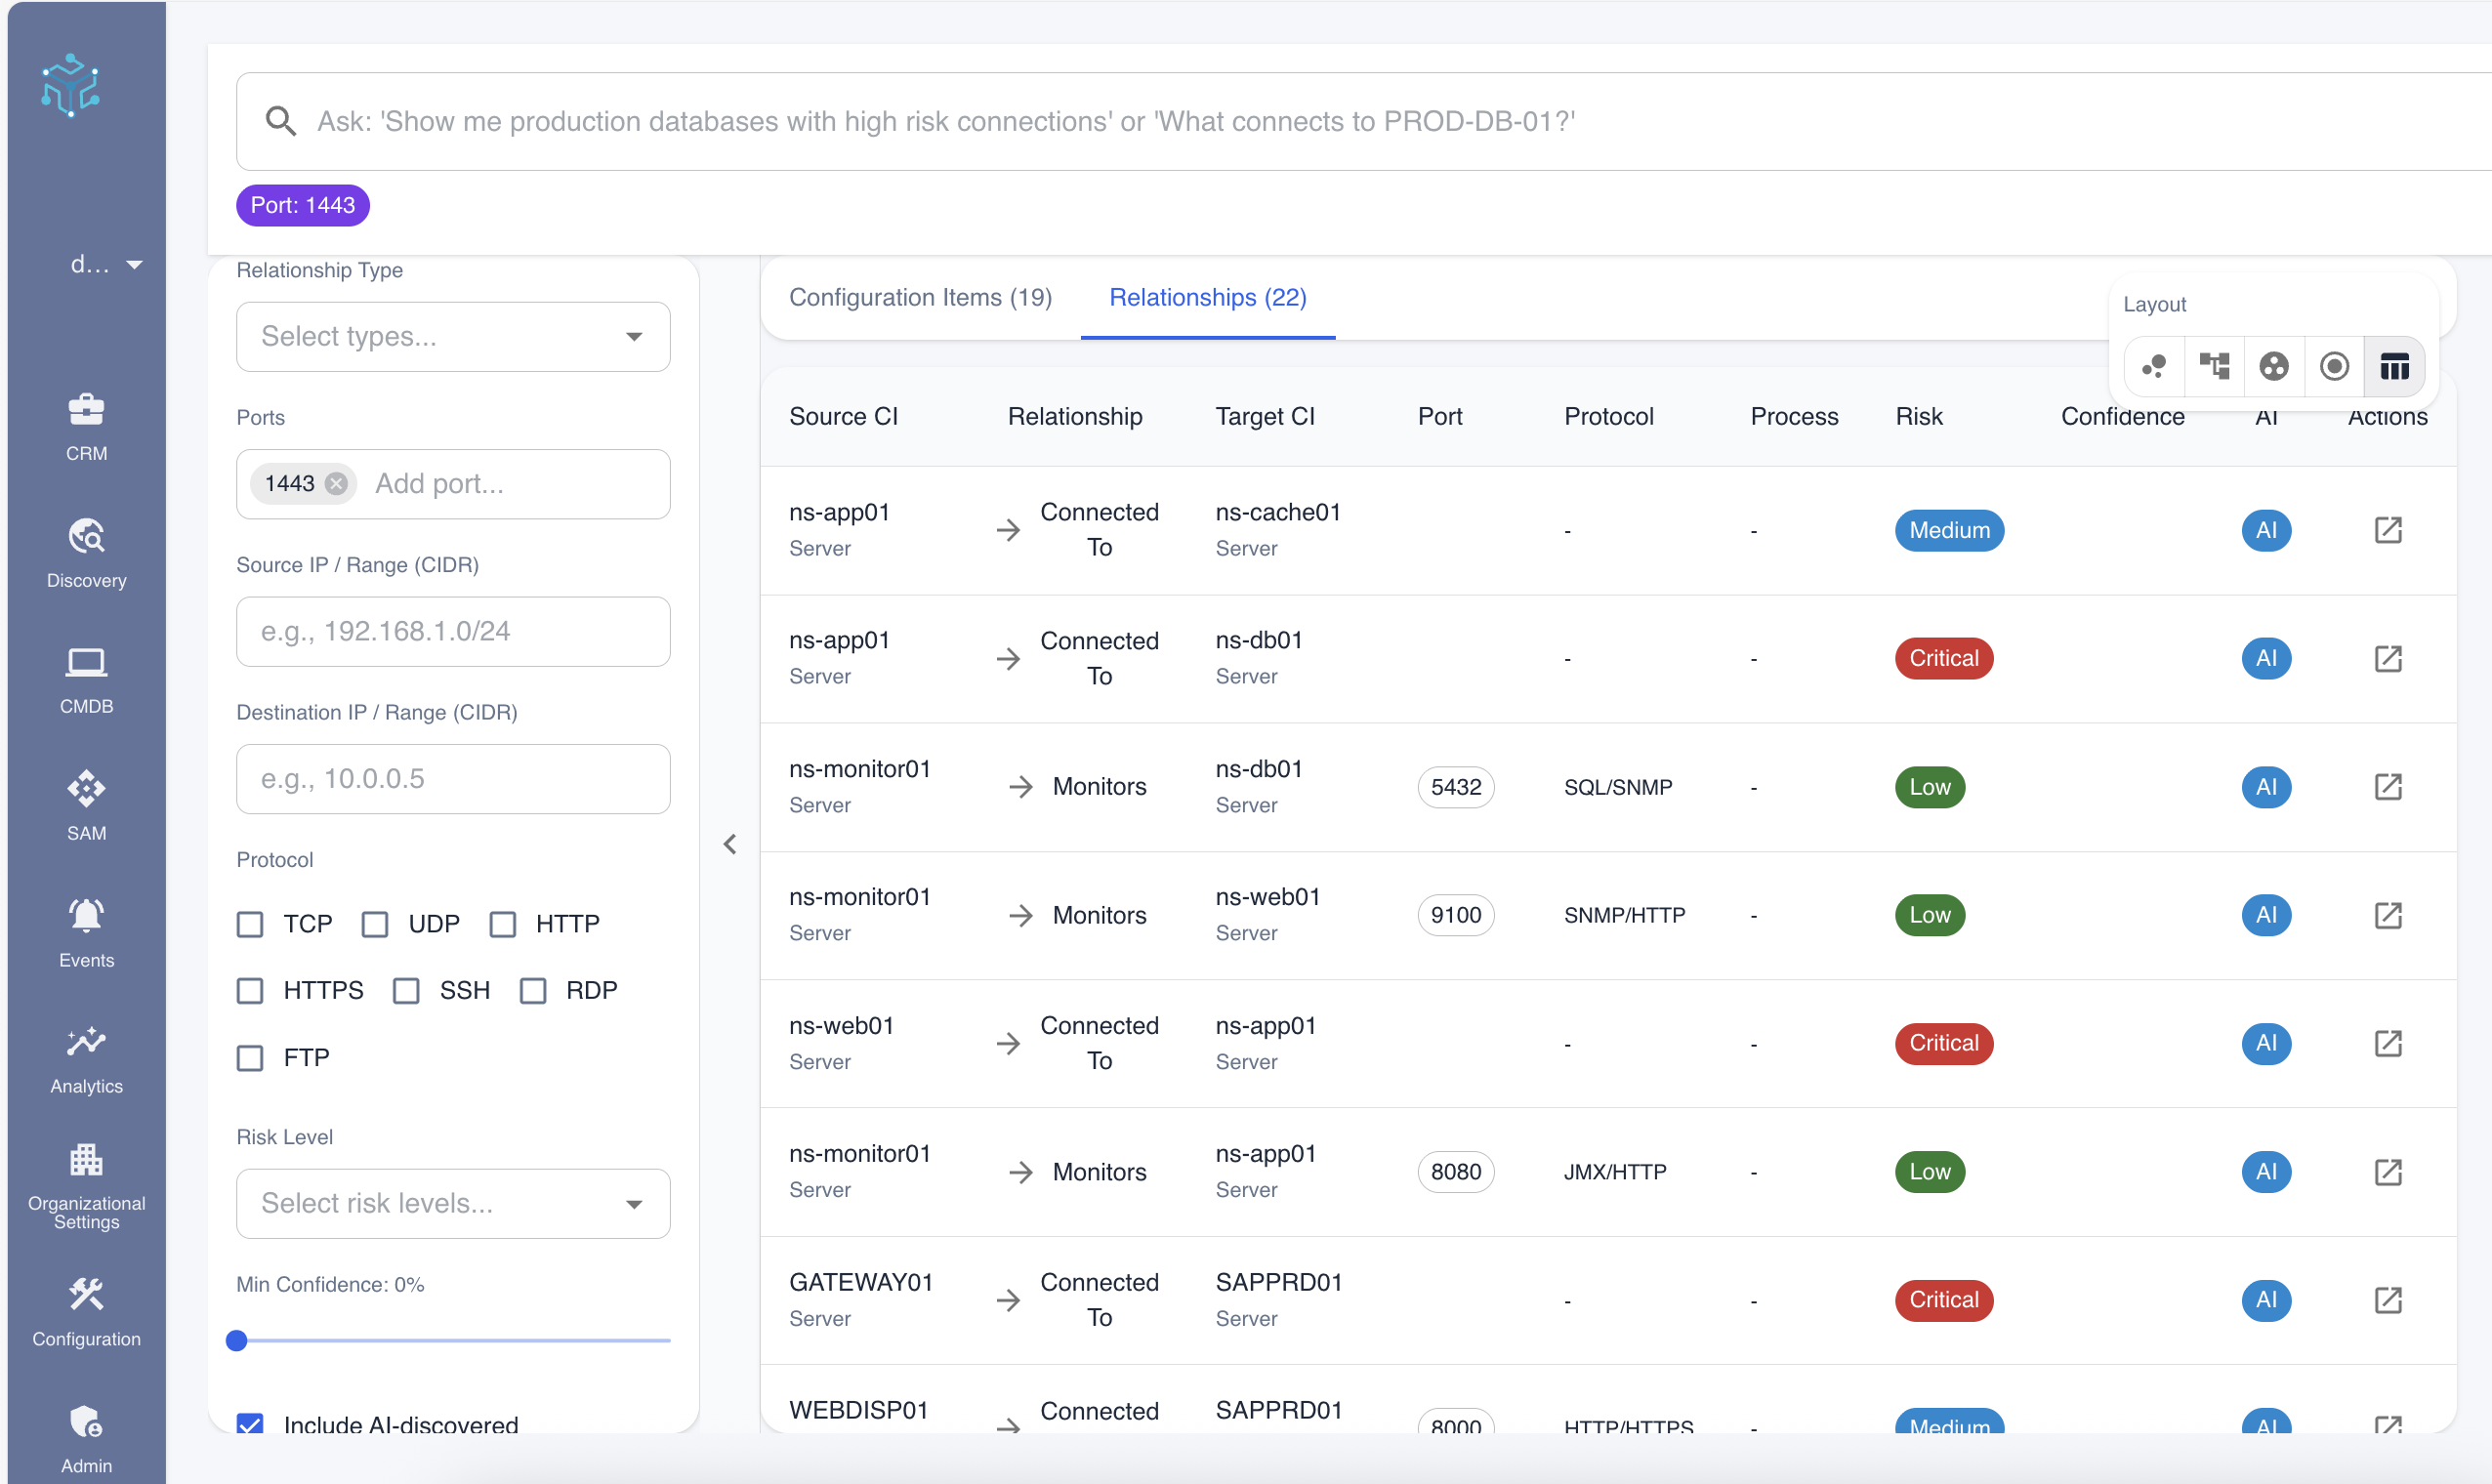The width and height of the screenshot is (2492, 1484).
Task: Choose the radial layout option
Action: 2333,366
